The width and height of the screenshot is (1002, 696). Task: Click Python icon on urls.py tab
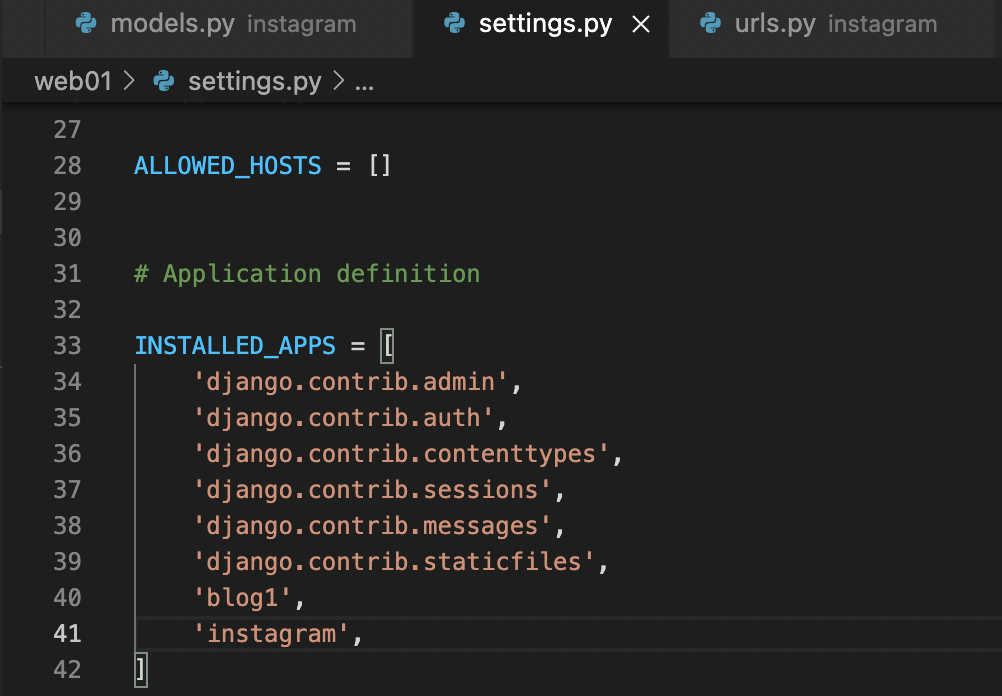pos(710,24)
